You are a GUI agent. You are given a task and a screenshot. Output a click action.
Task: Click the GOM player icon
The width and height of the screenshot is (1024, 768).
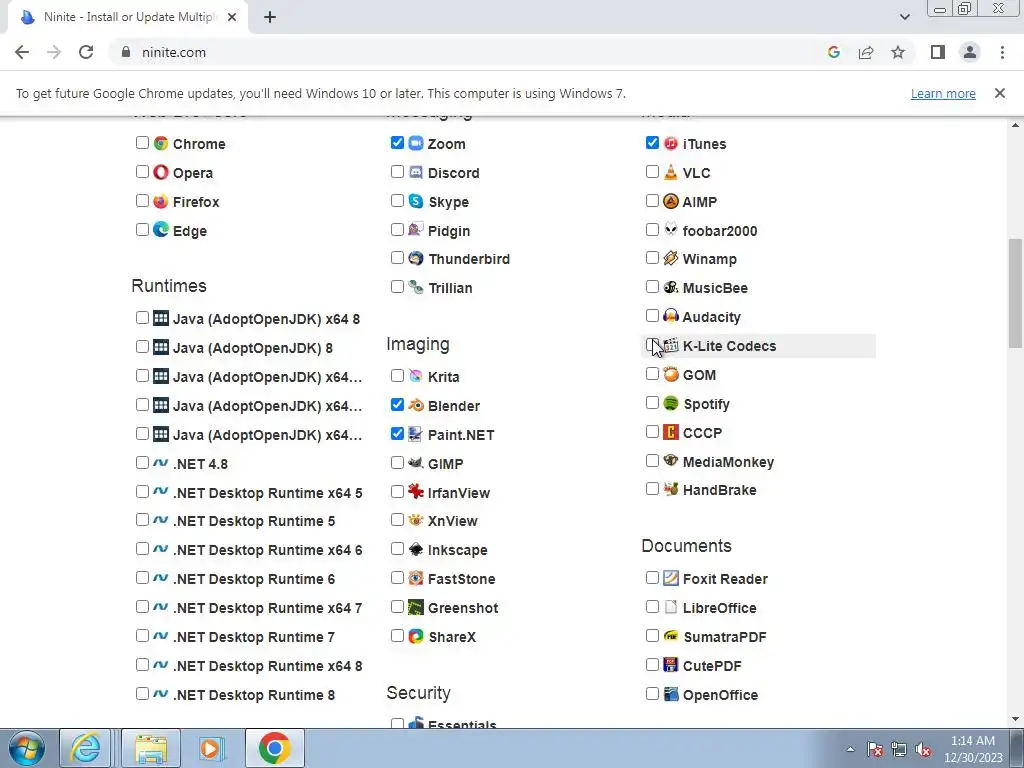tap(671, 374)
